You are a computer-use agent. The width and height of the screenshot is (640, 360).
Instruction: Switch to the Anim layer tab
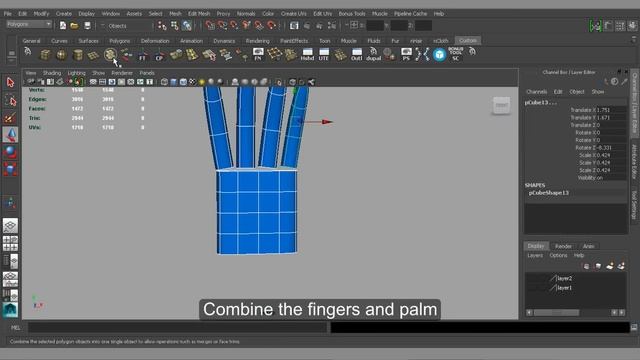click(x=589, y=246)
